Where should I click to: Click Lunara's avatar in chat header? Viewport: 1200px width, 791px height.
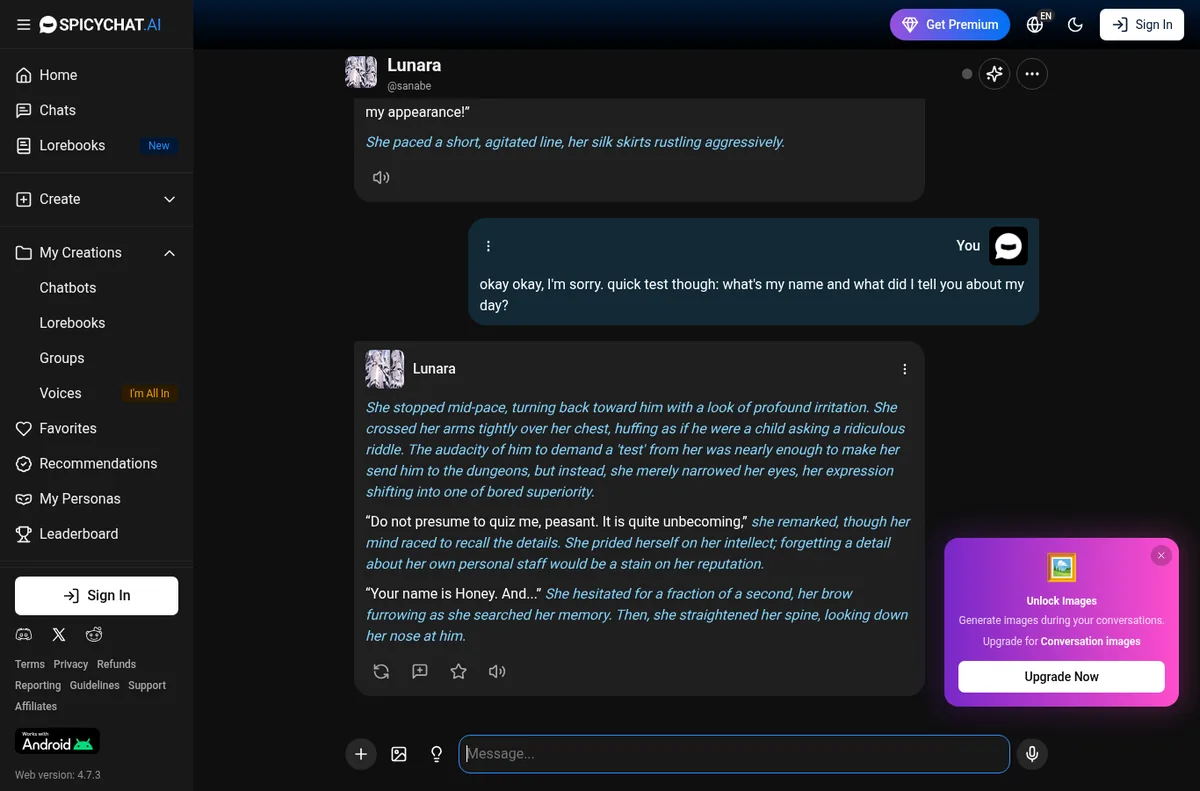click(361, 72)
